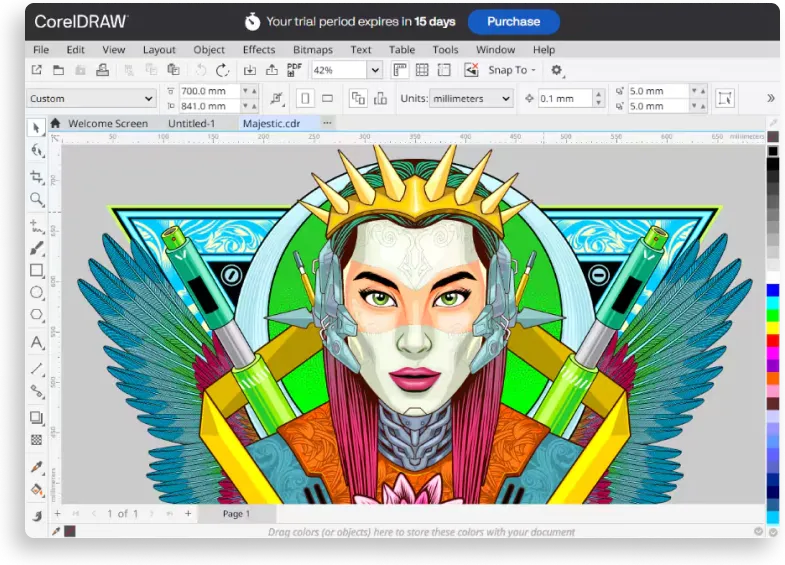Open the Effects menu
785x565 pixels.
[259, 50]
